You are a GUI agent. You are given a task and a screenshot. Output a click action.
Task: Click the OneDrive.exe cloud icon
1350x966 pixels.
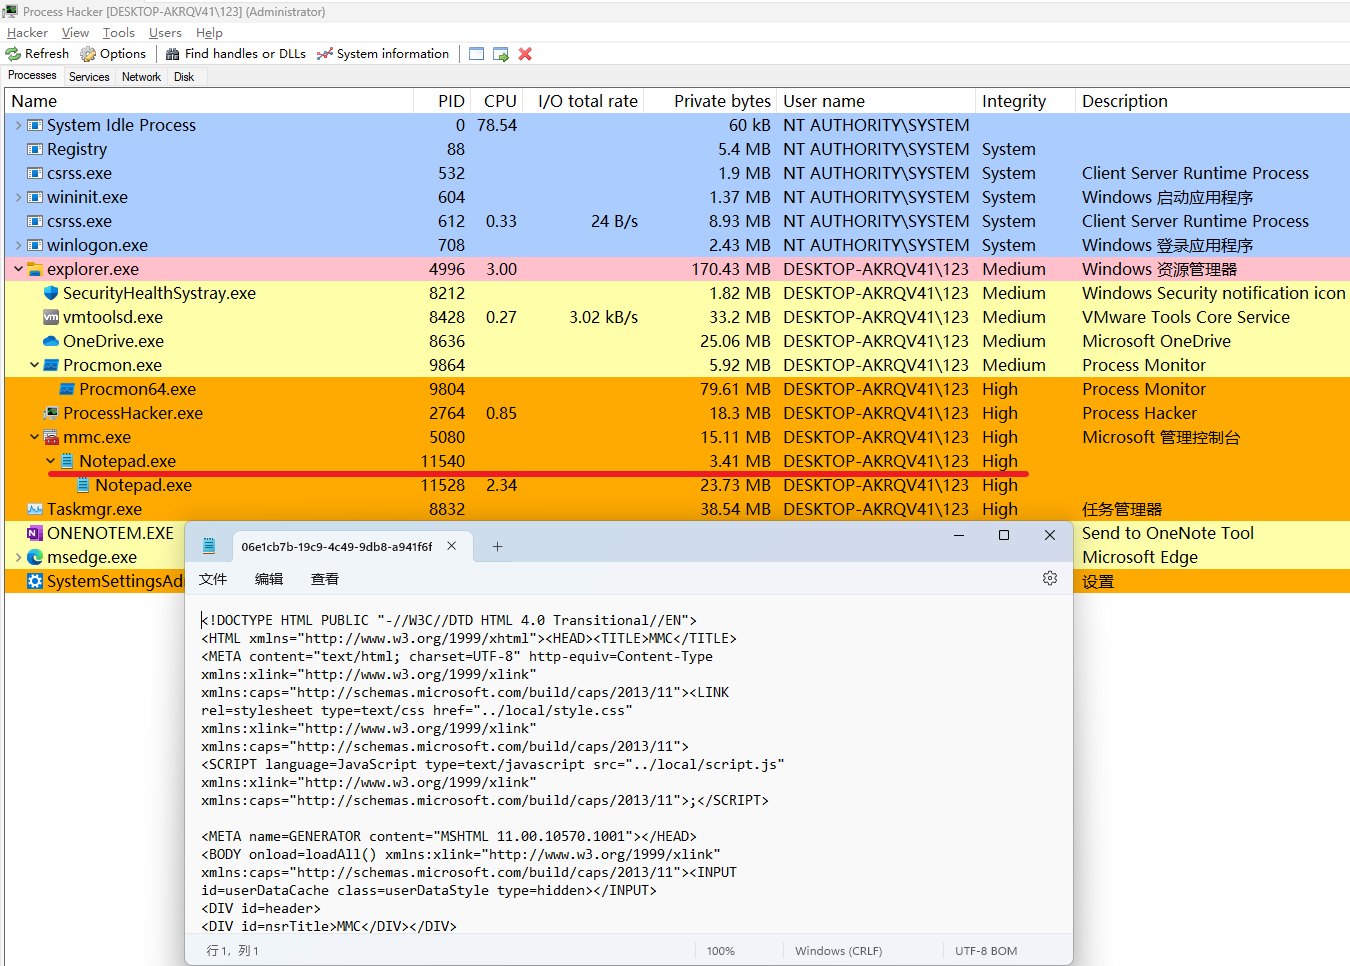coord(51,341)
